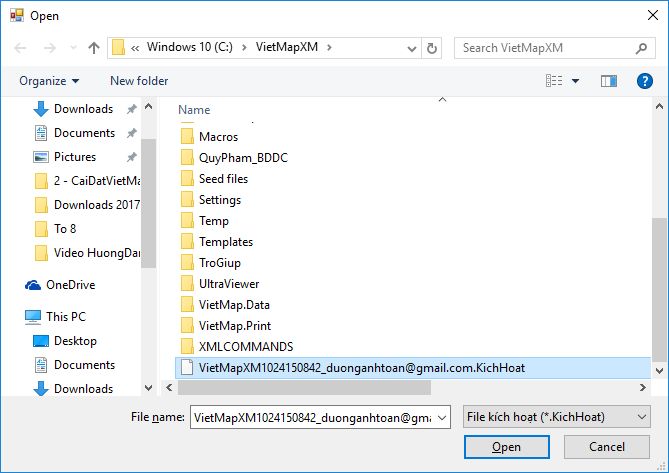669x473 pixels.
Task: Toggle the preview pane icon
Action: coord(608,81)
